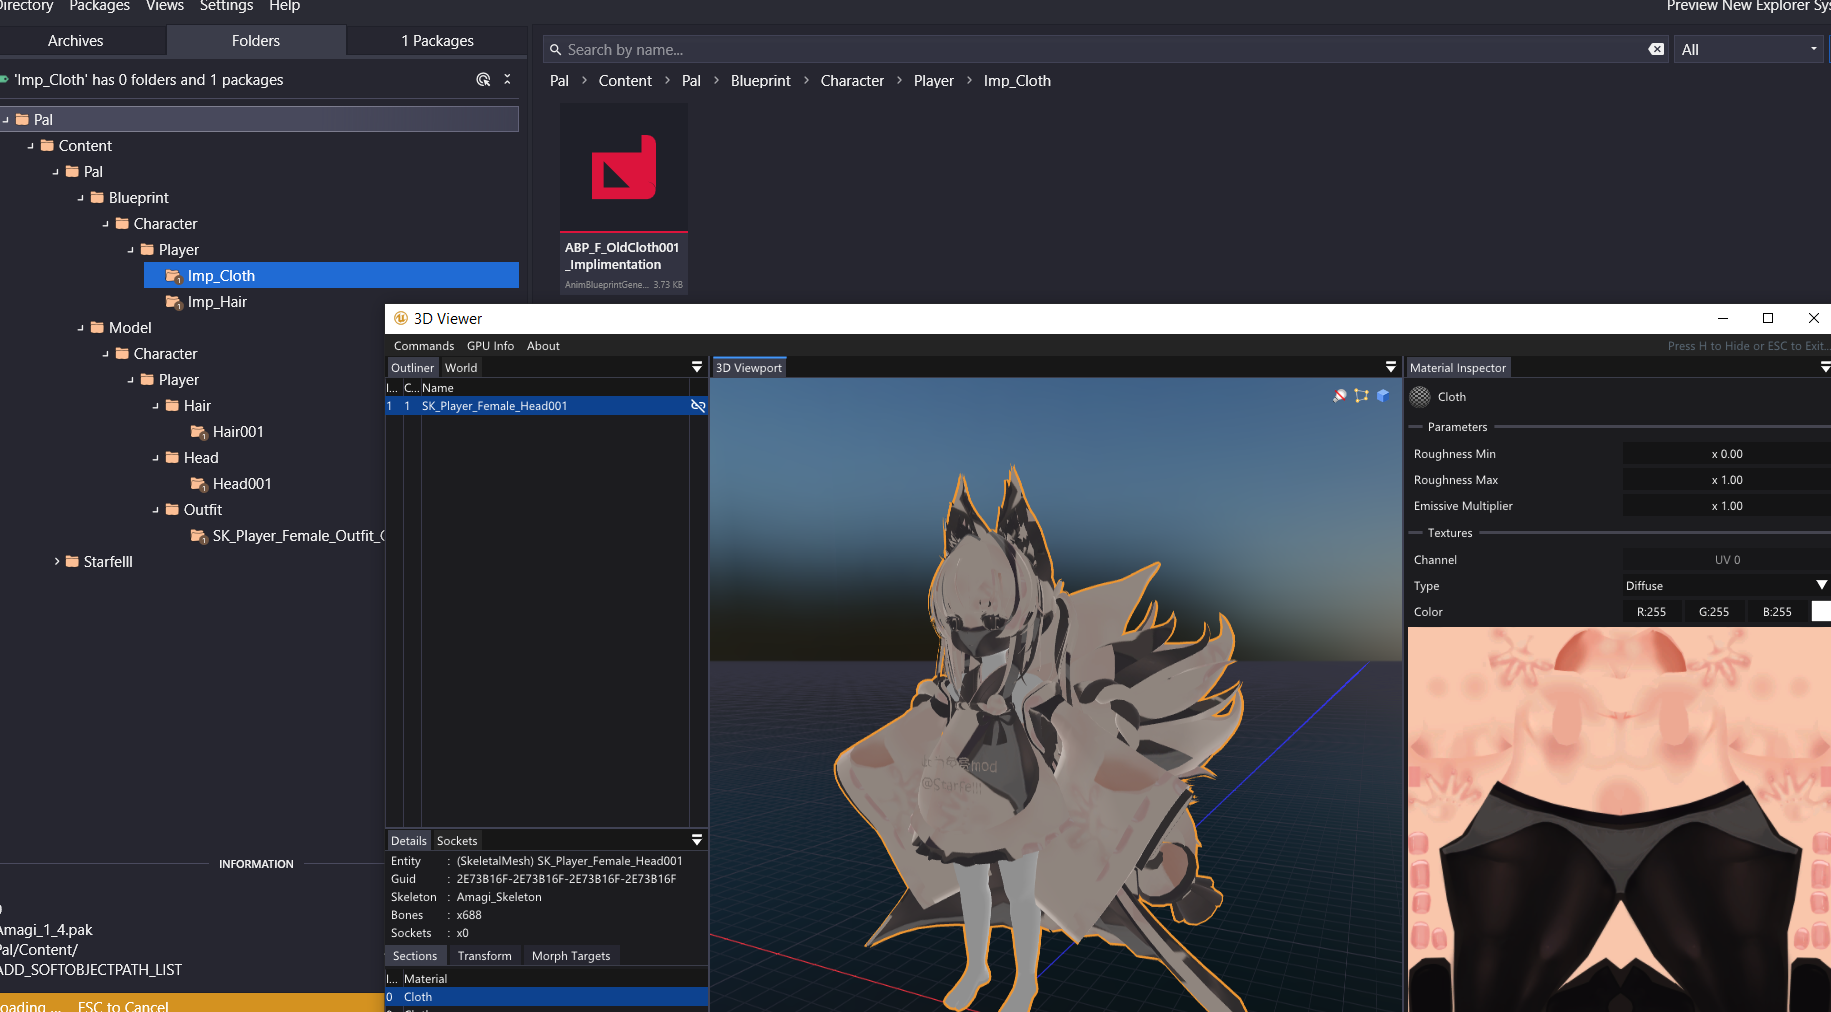Switch to the Morph Targets tab
This screenshot has height=1012, width=1831.
pos(571,956)
